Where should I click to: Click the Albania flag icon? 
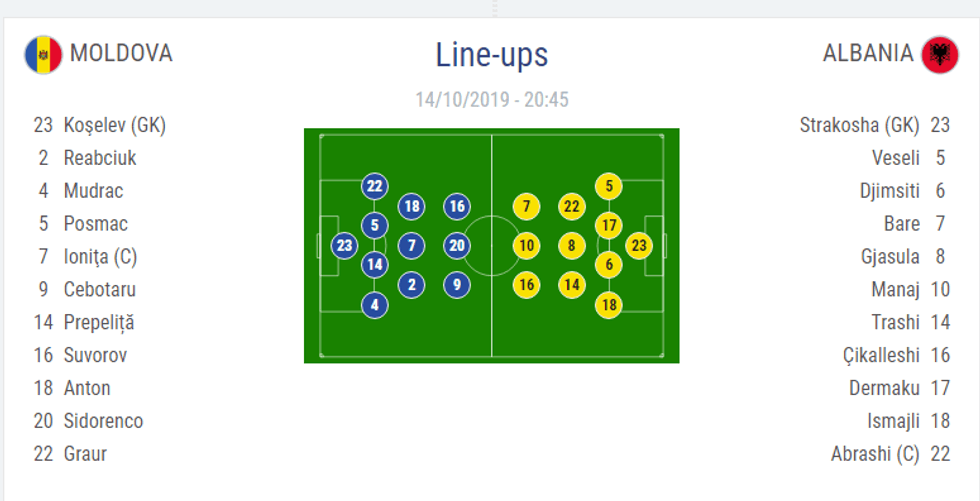click(x=939, y=54)
